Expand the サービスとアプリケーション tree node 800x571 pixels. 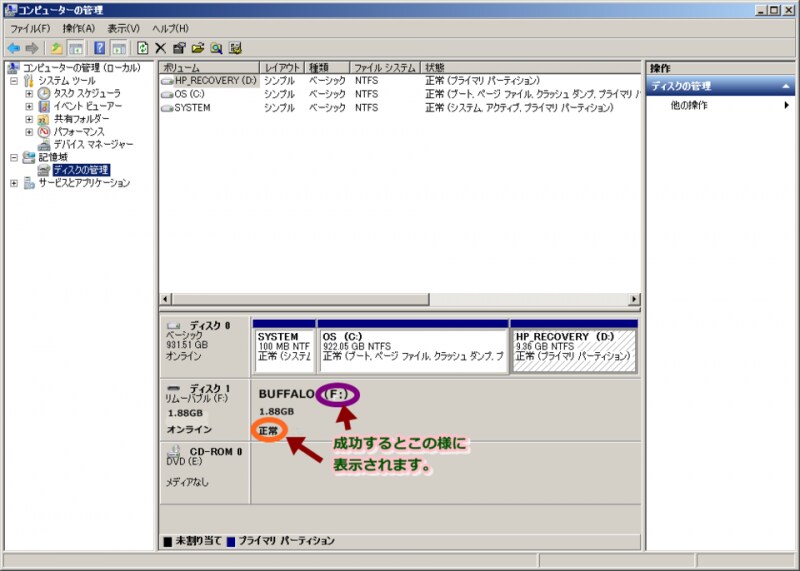coord(14,183)
